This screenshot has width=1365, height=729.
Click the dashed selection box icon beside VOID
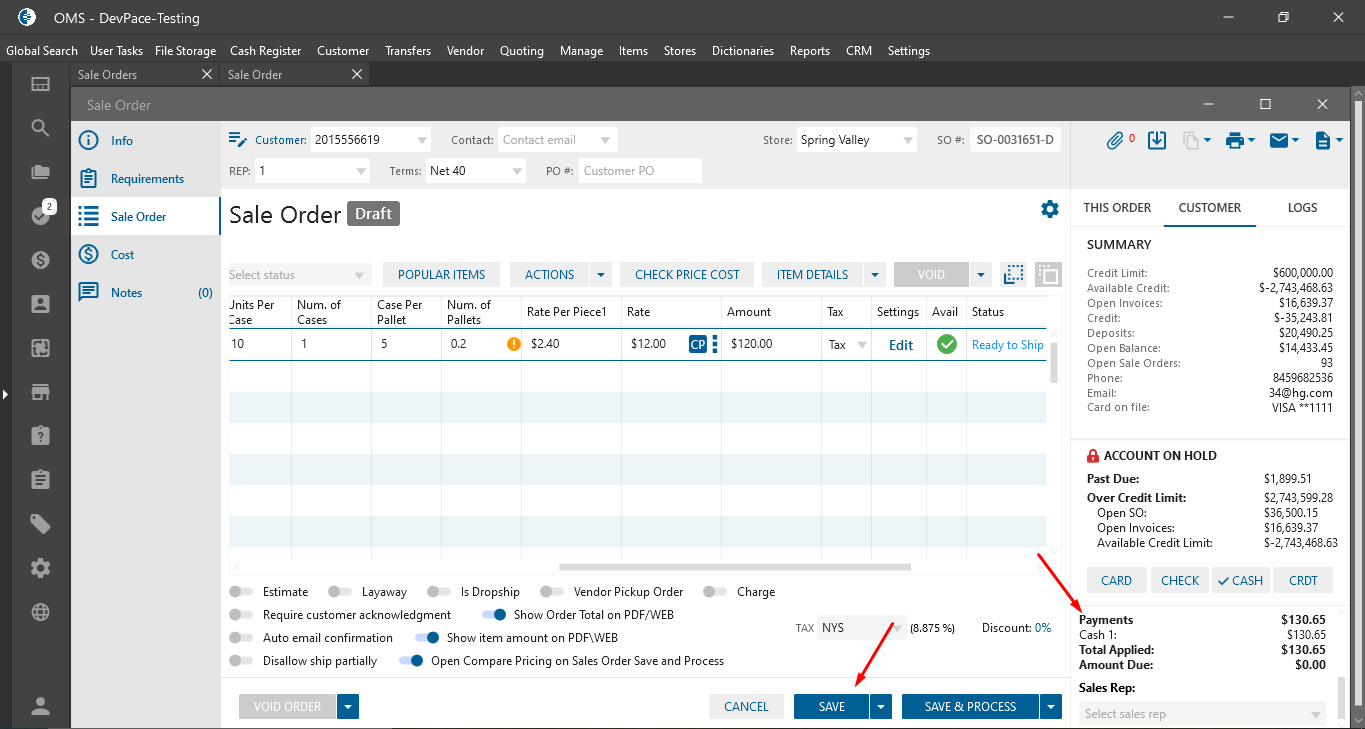1014,274
